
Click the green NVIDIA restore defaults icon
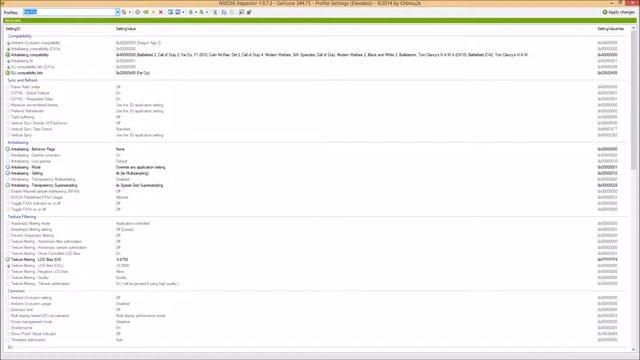coord(146,12)
